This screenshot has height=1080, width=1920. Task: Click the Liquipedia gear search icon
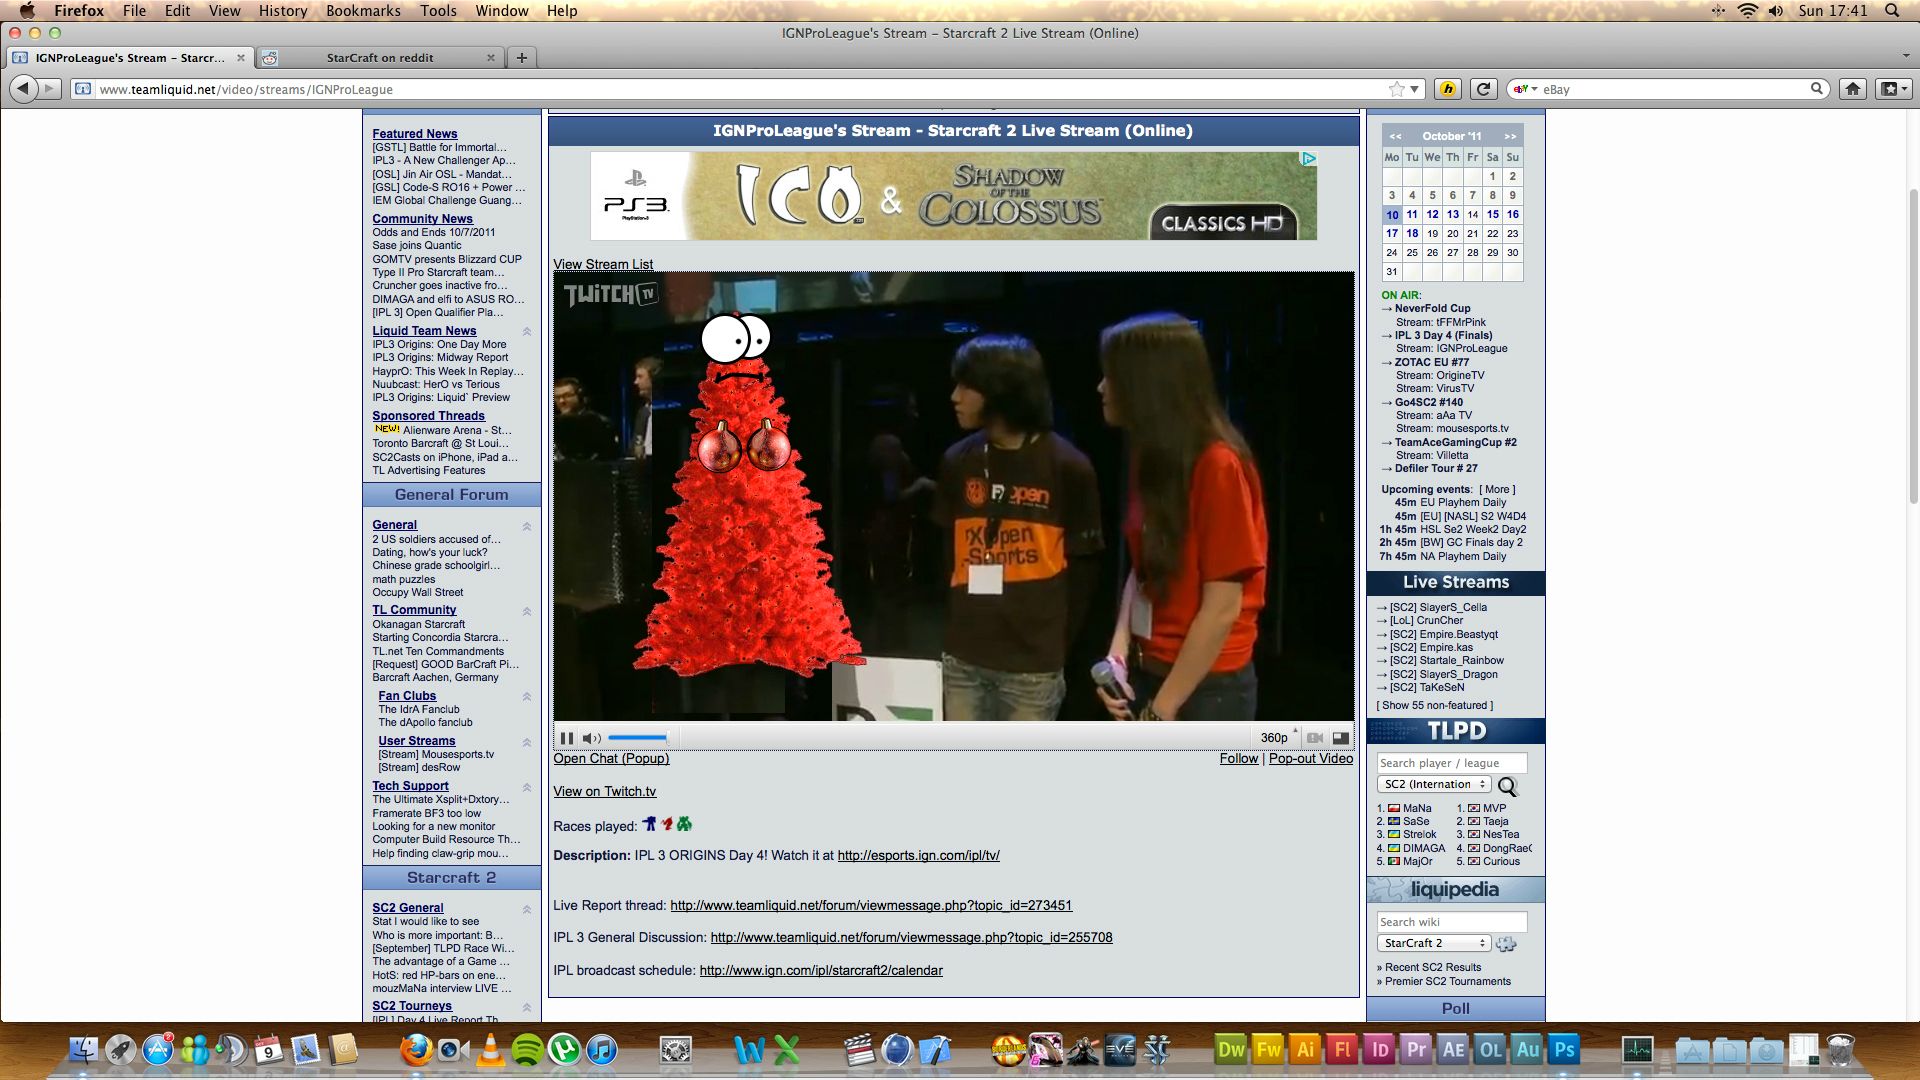(x=1506, y=944)
